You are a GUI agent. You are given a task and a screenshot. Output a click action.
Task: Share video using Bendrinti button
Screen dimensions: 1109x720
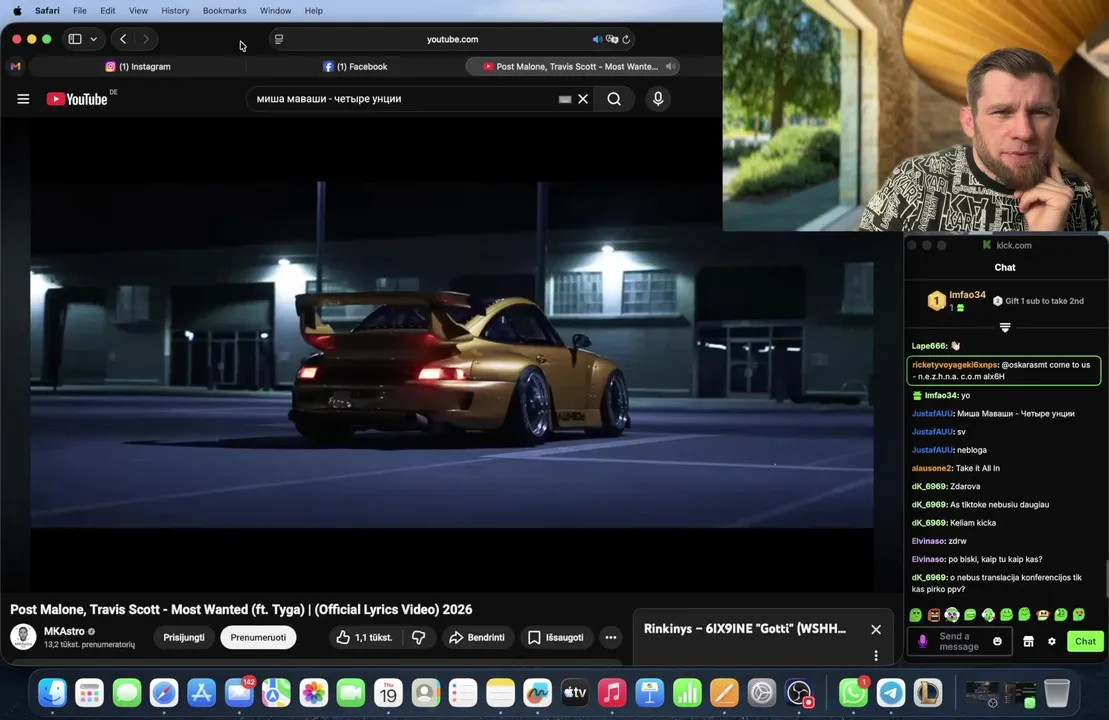coord(477,637)
